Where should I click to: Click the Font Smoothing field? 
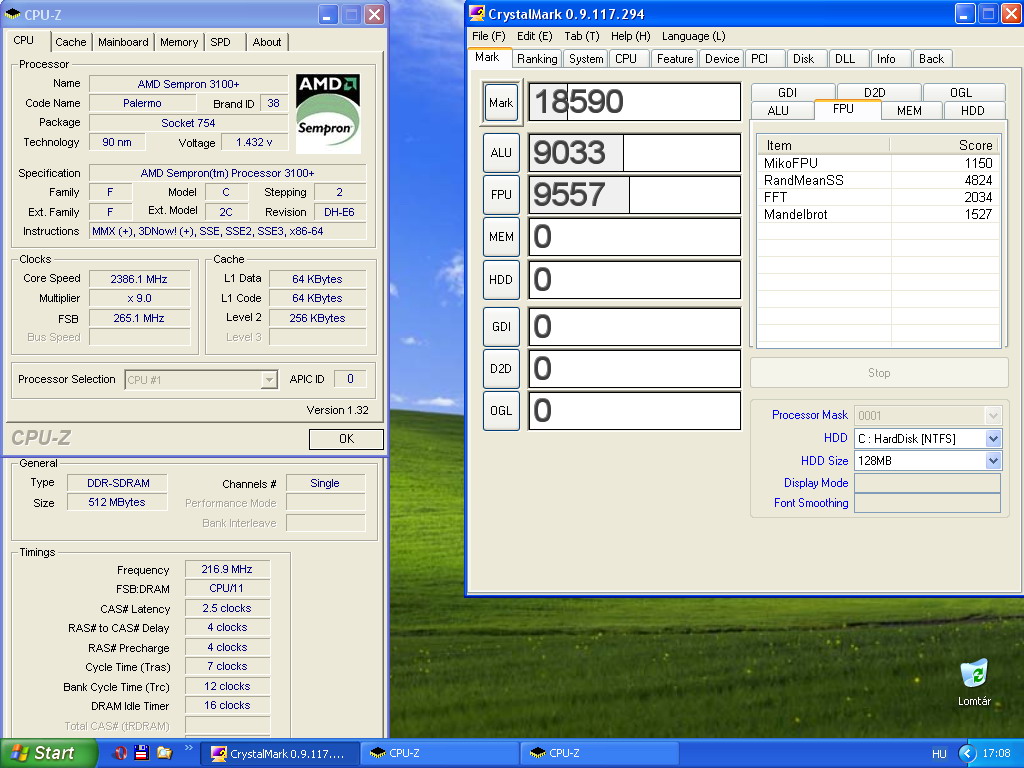[927, 503]
